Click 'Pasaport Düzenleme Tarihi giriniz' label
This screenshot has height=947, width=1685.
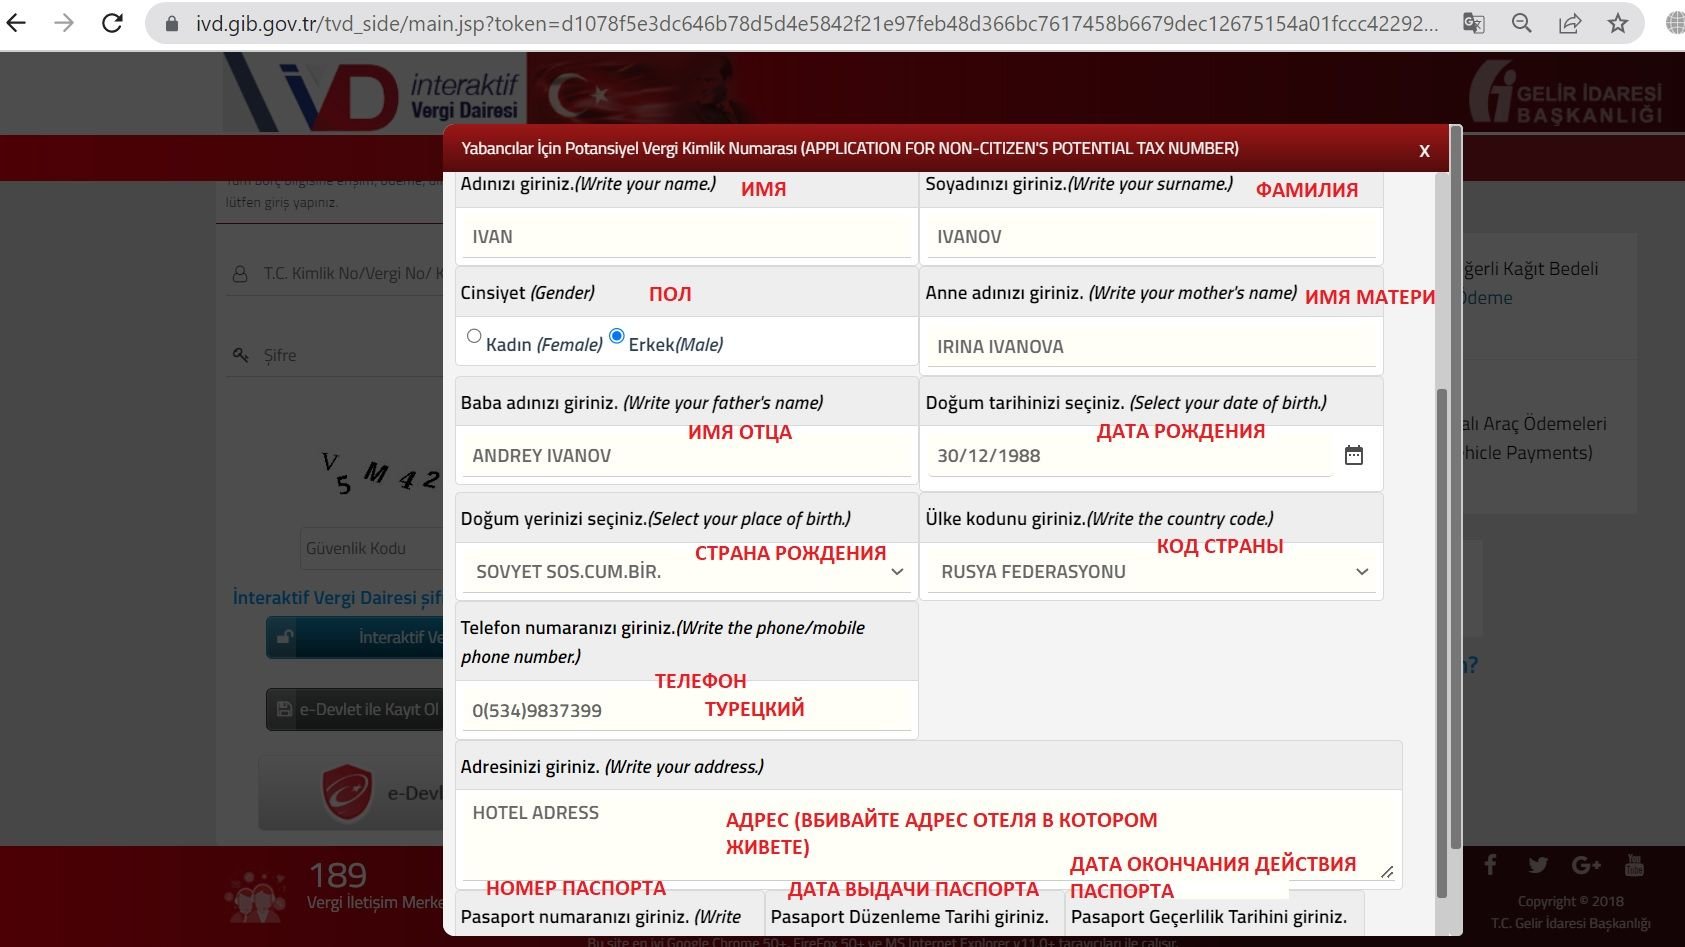[910, 917]
